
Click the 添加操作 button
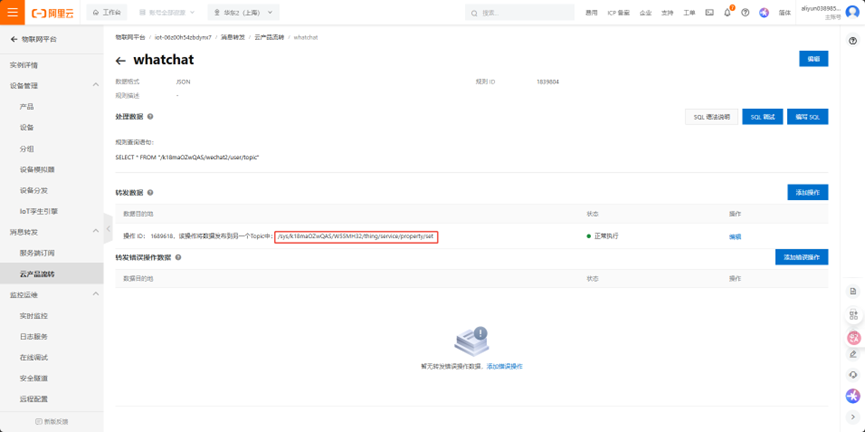click(x=808, y=193)
